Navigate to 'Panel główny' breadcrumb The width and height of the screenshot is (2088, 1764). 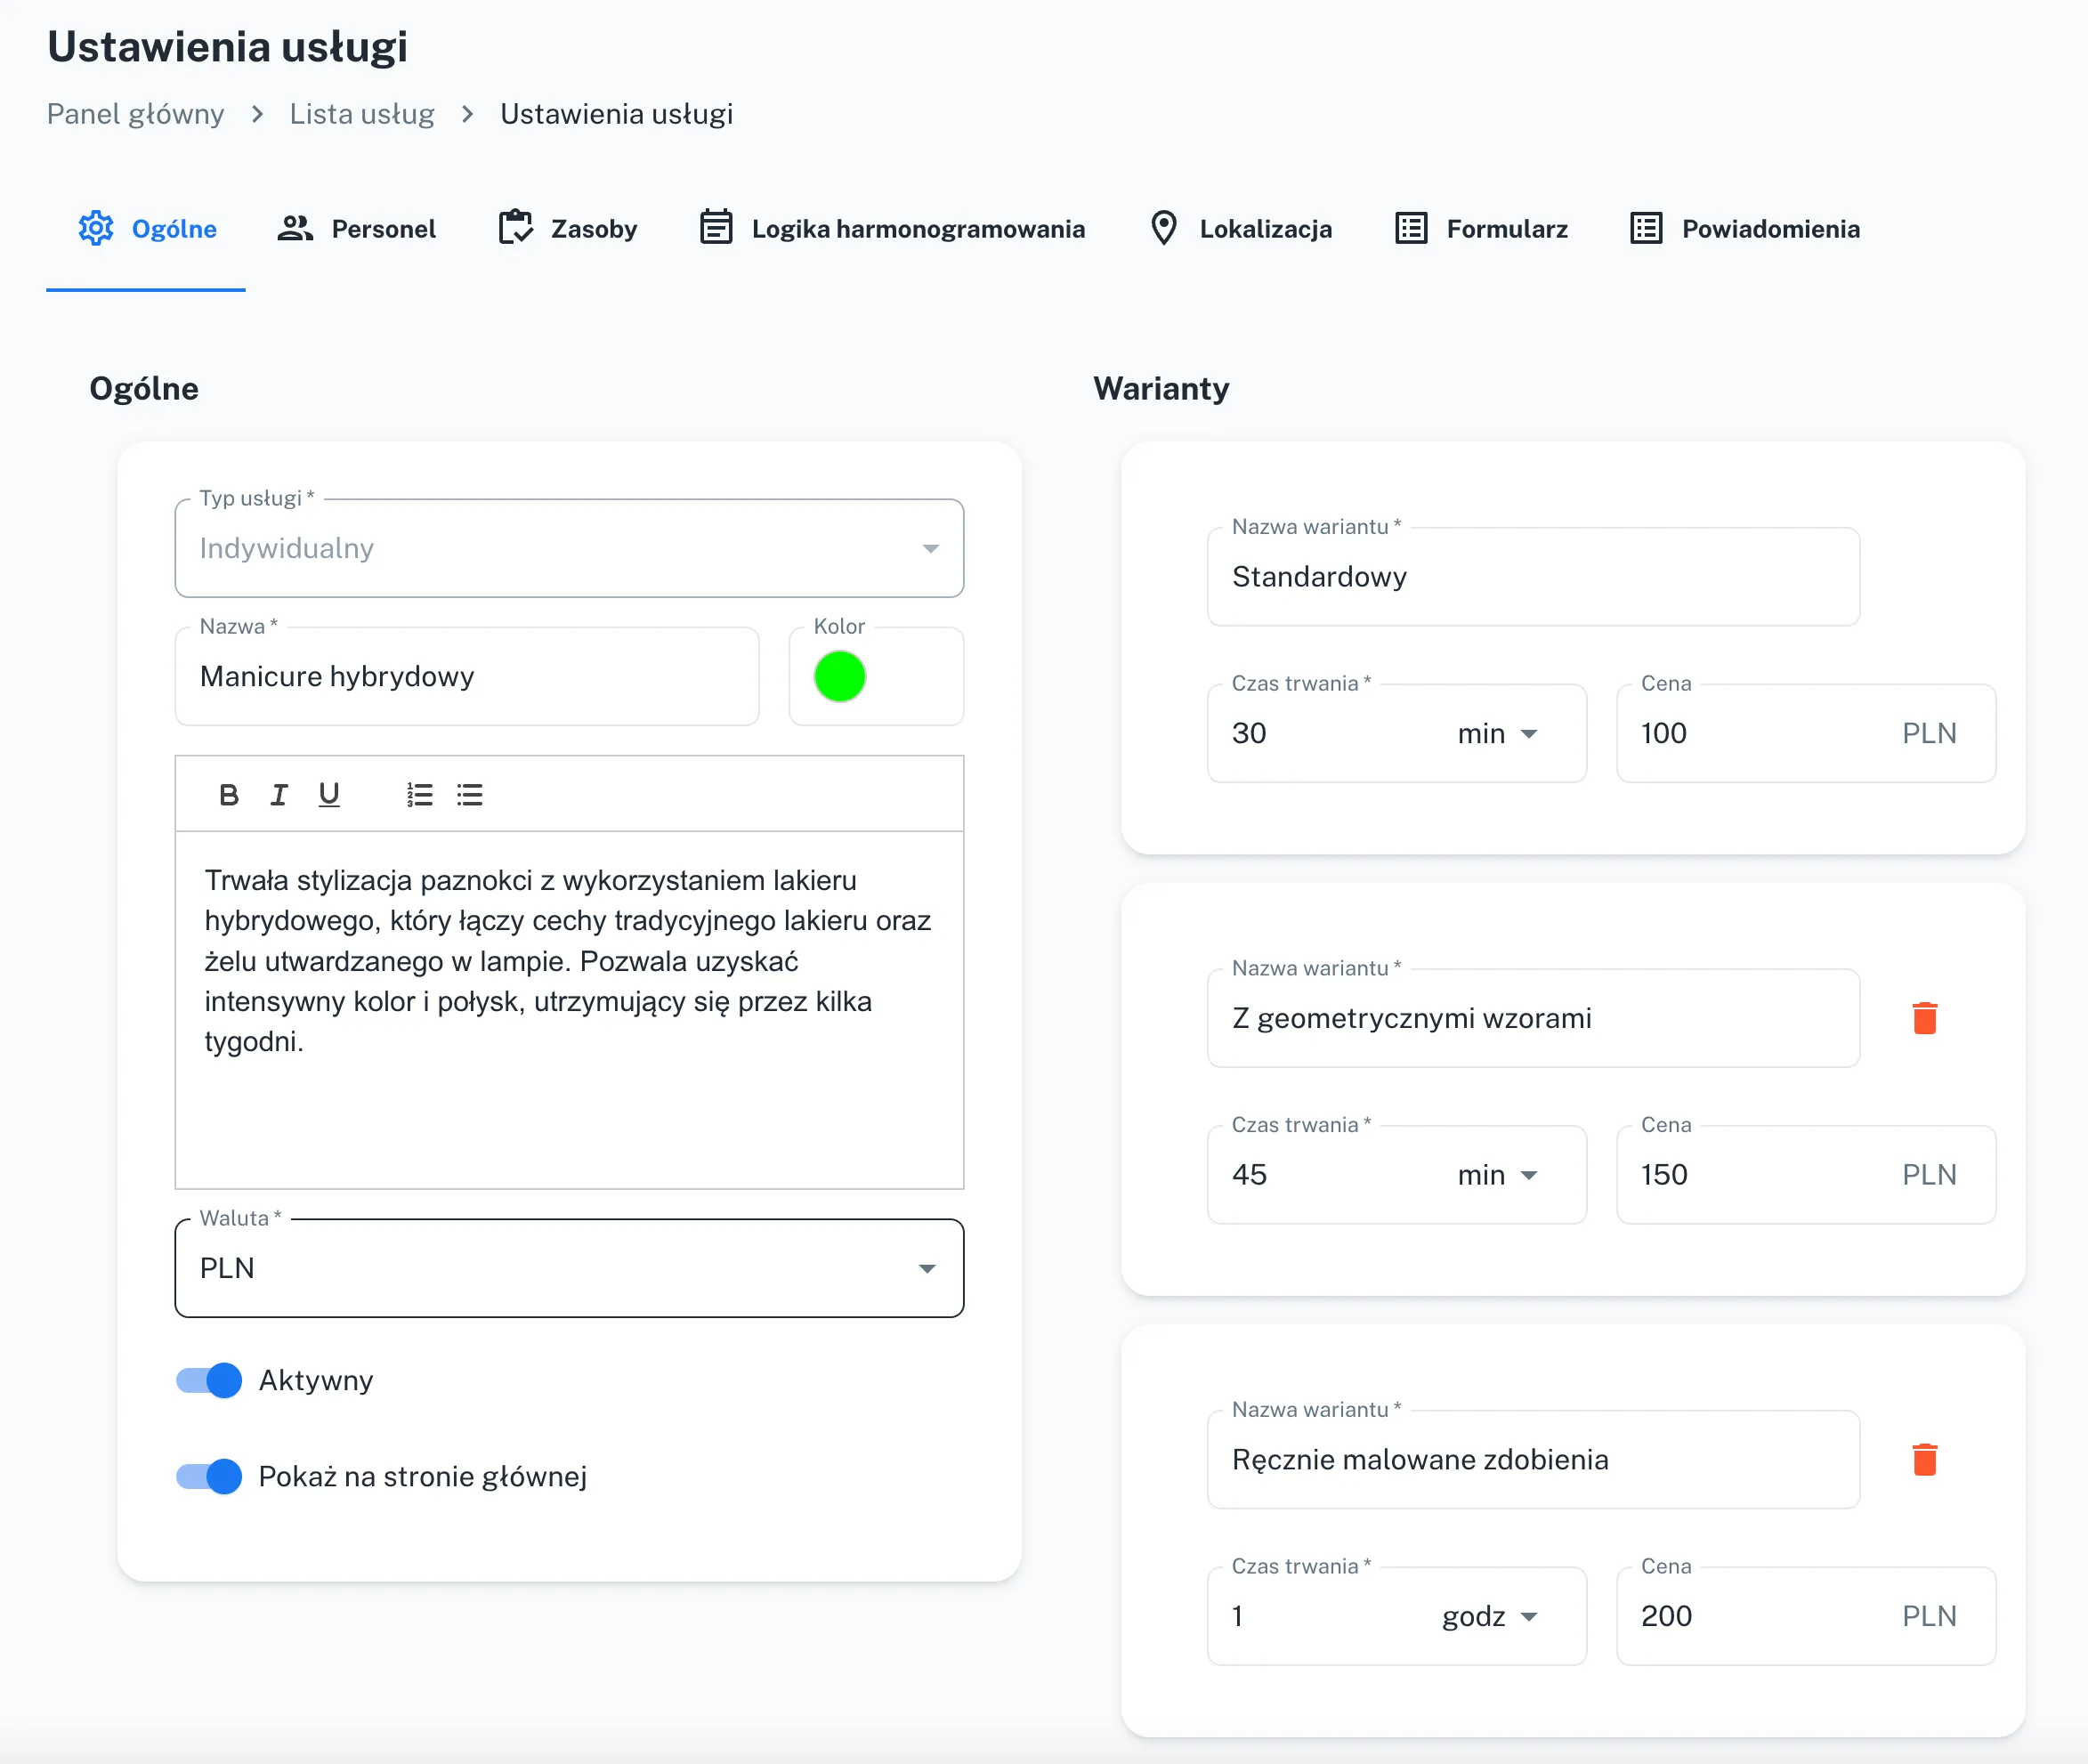[136, 114]
